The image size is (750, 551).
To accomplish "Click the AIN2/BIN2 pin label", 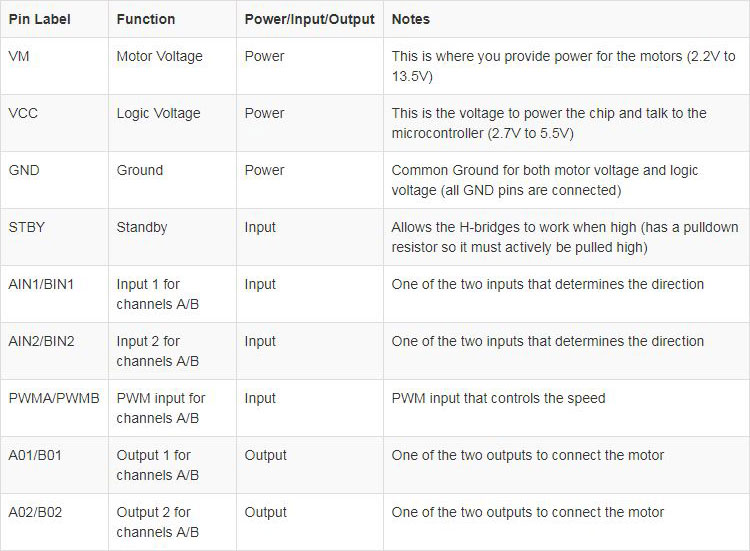I will [42, 341].
